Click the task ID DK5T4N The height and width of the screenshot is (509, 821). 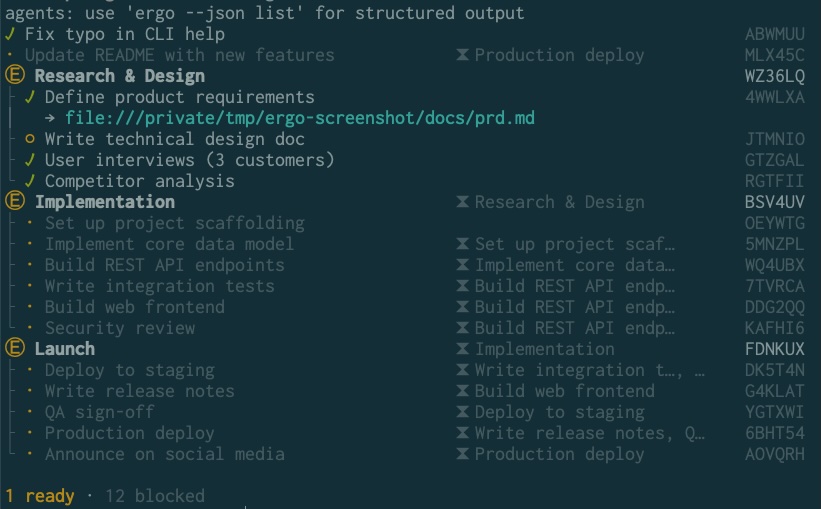tap(774, 370)
